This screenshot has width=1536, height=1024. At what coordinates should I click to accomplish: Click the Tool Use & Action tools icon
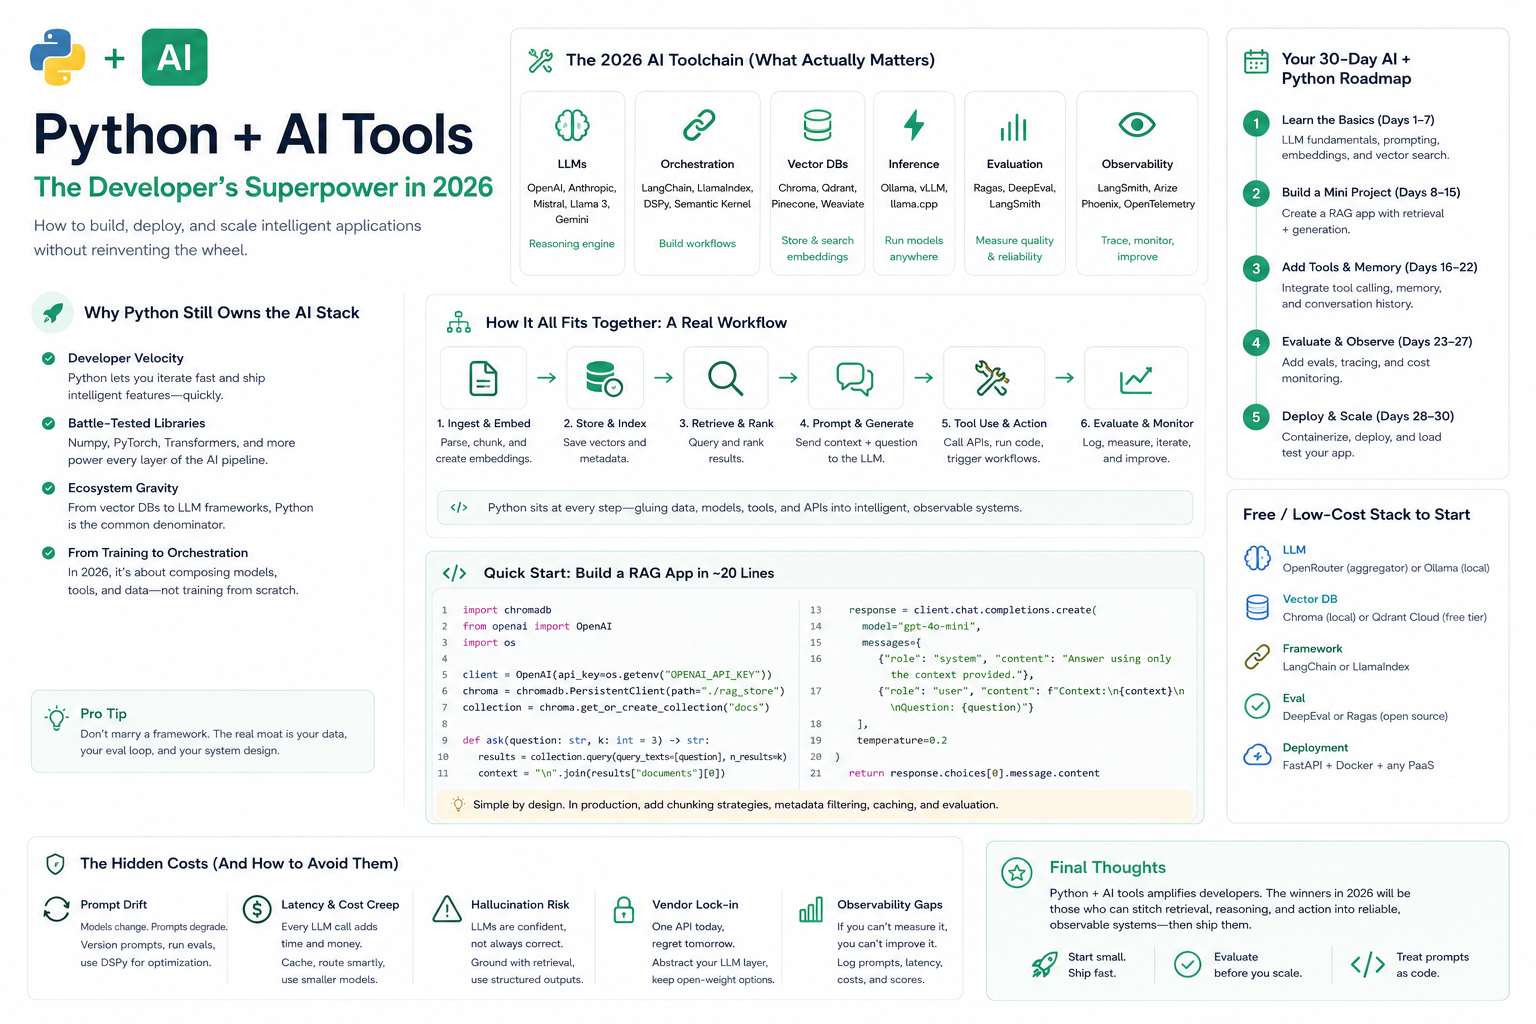click(992, 379)
